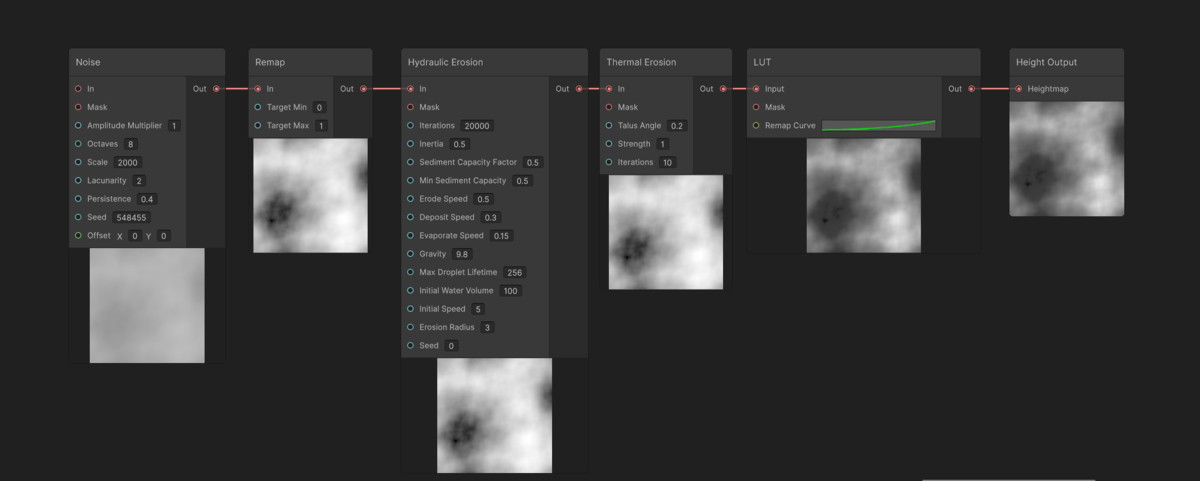Edit the Min Sediment Capacity value
Viewport: 1200px width, 481px height.
pos(522,181)
